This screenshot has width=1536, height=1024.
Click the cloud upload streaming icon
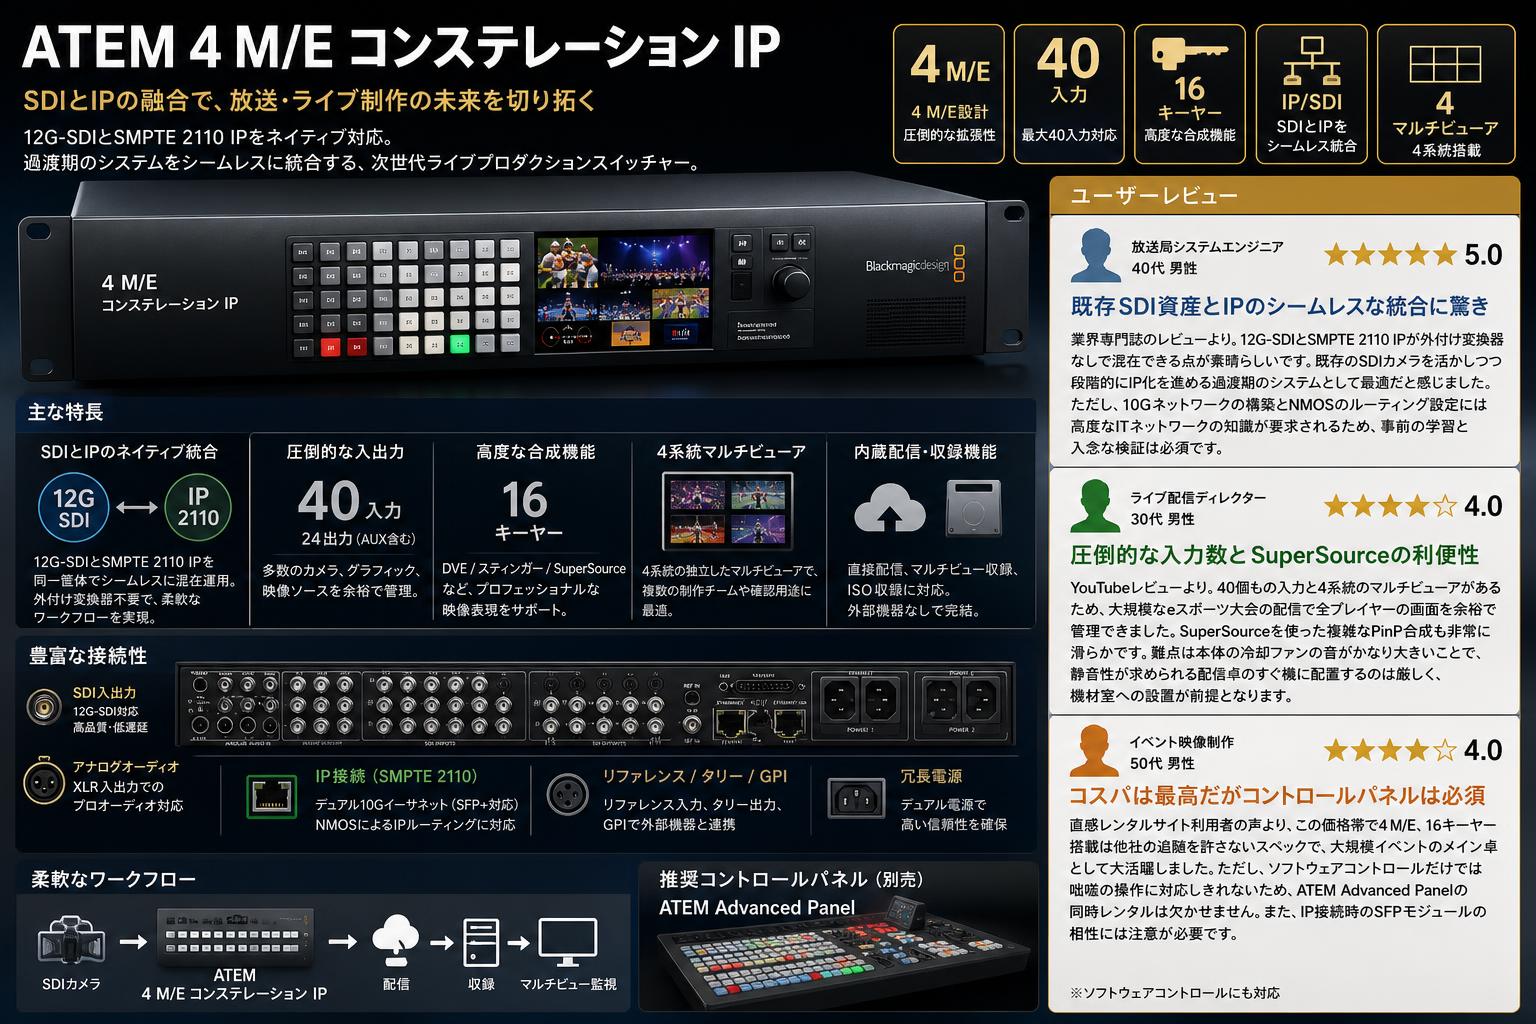point(889,507)
